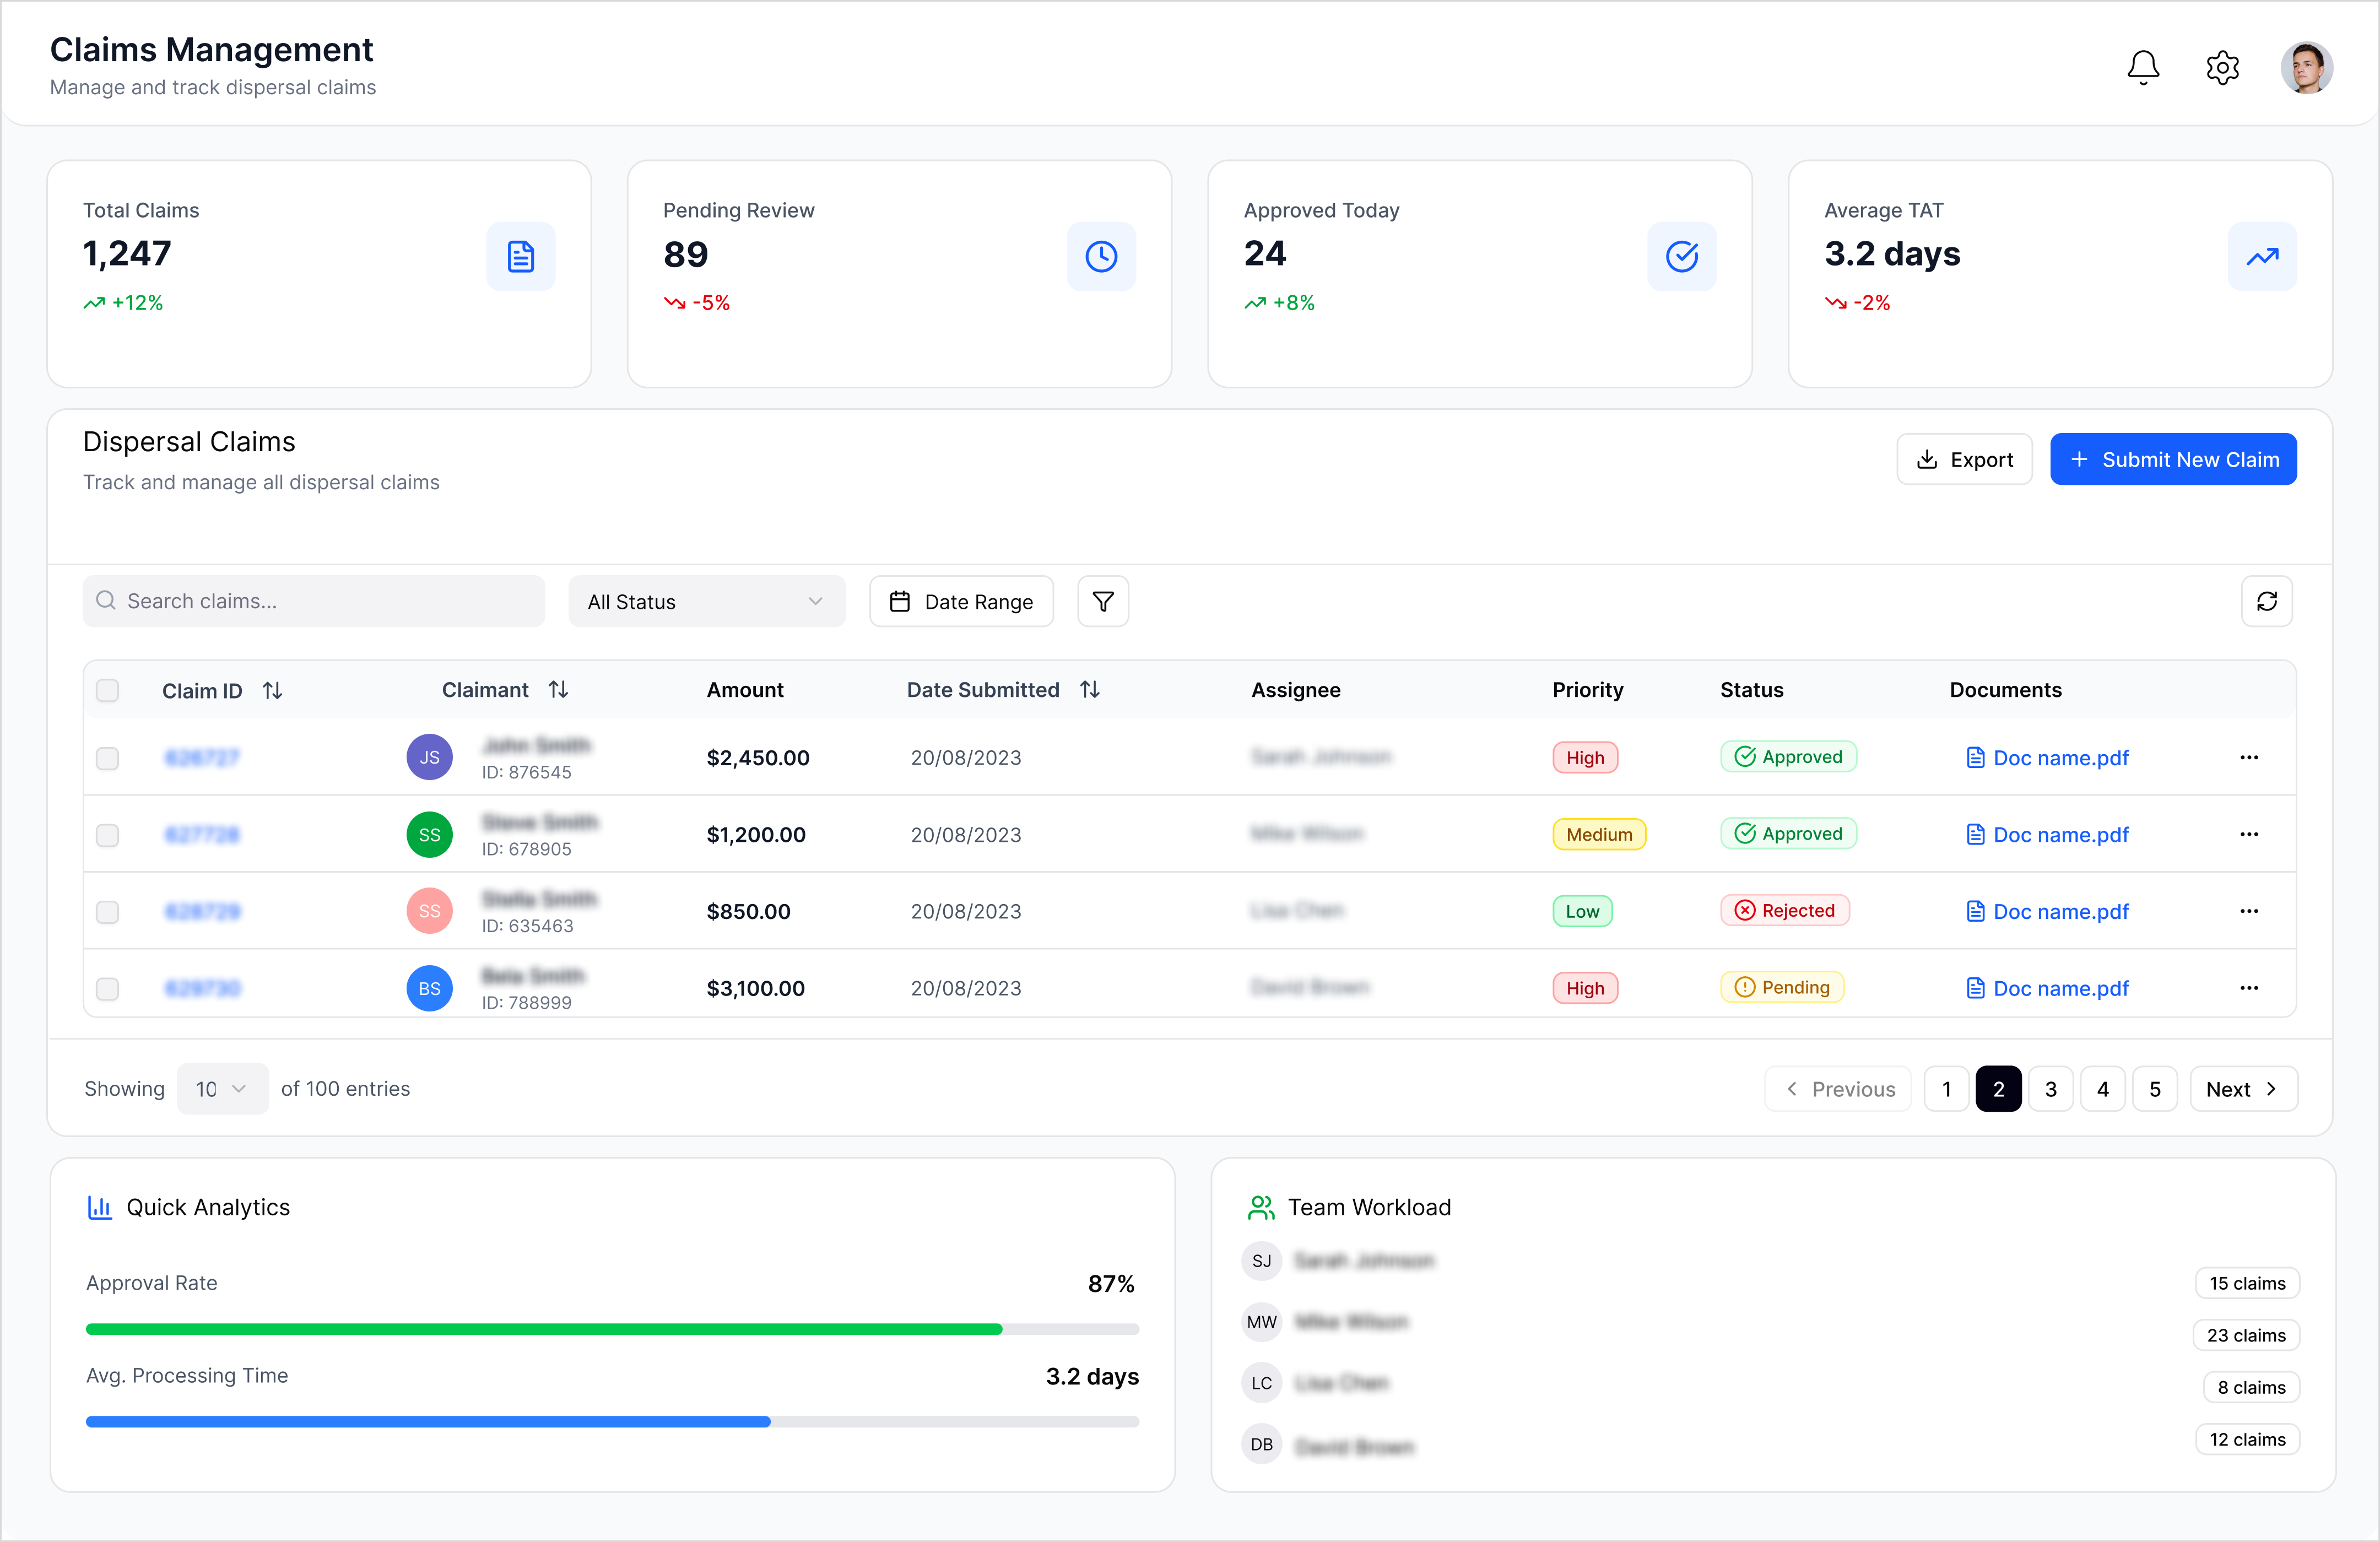Click the filter funnel icon
Image resolution: width=2380 pixels, height=1542 pixels.
[1103, 601]
